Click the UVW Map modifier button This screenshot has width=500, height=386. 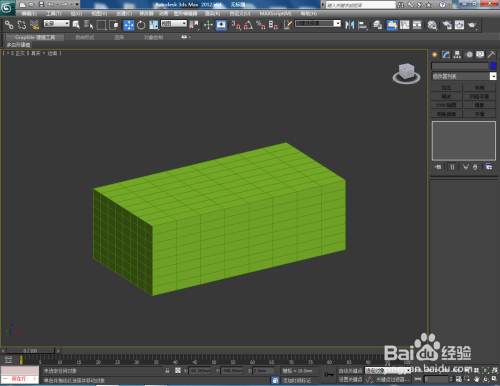click(x=446, y=105)
